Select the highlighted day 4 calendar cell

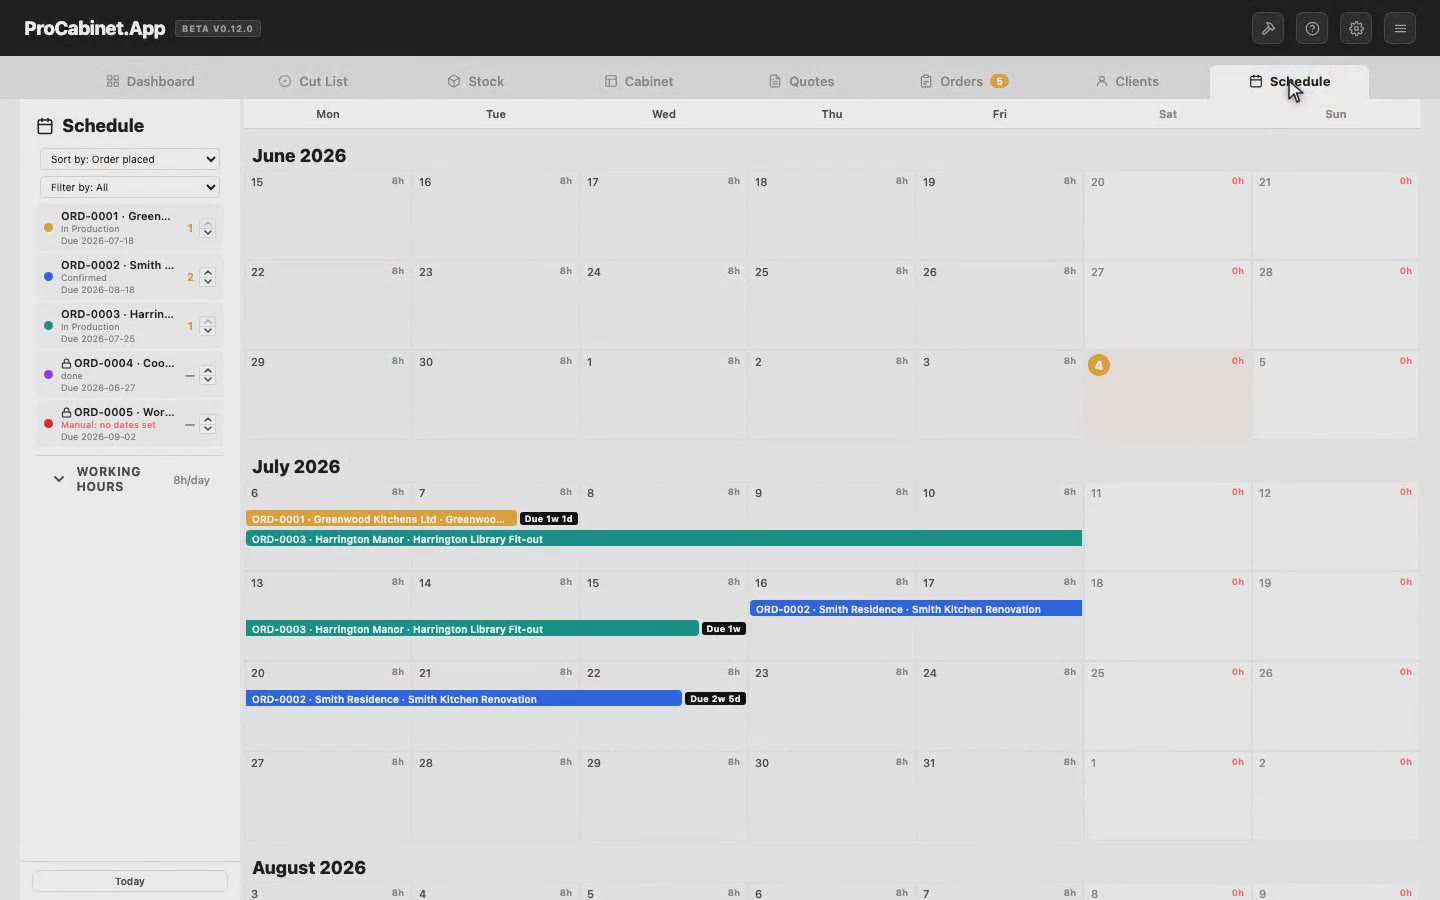coord(1167,394)
